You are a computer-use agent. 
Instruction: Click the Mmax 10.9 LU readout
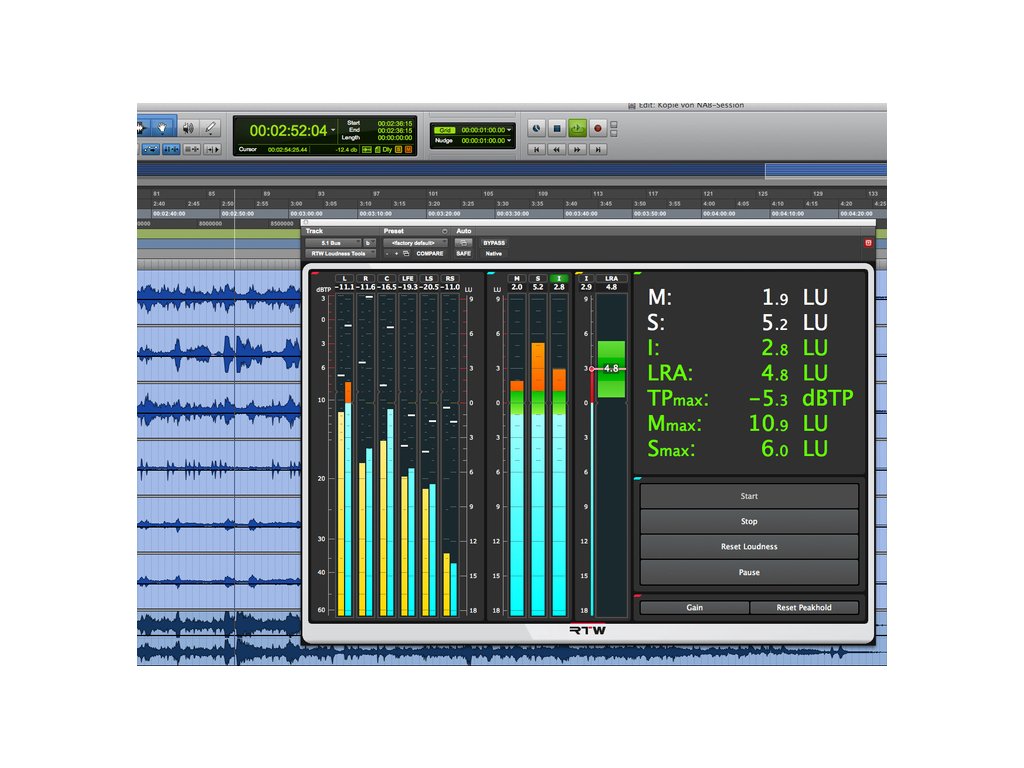click(x=737, y=424)
